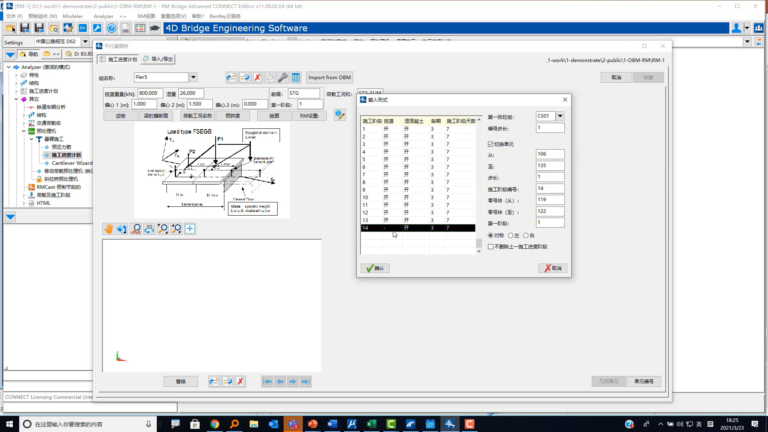Image resolution: width=768 pixels, height=432 pixels.
Task: Click the folder with magnifier icon in main toolbar
Action: tap(54, 28)
